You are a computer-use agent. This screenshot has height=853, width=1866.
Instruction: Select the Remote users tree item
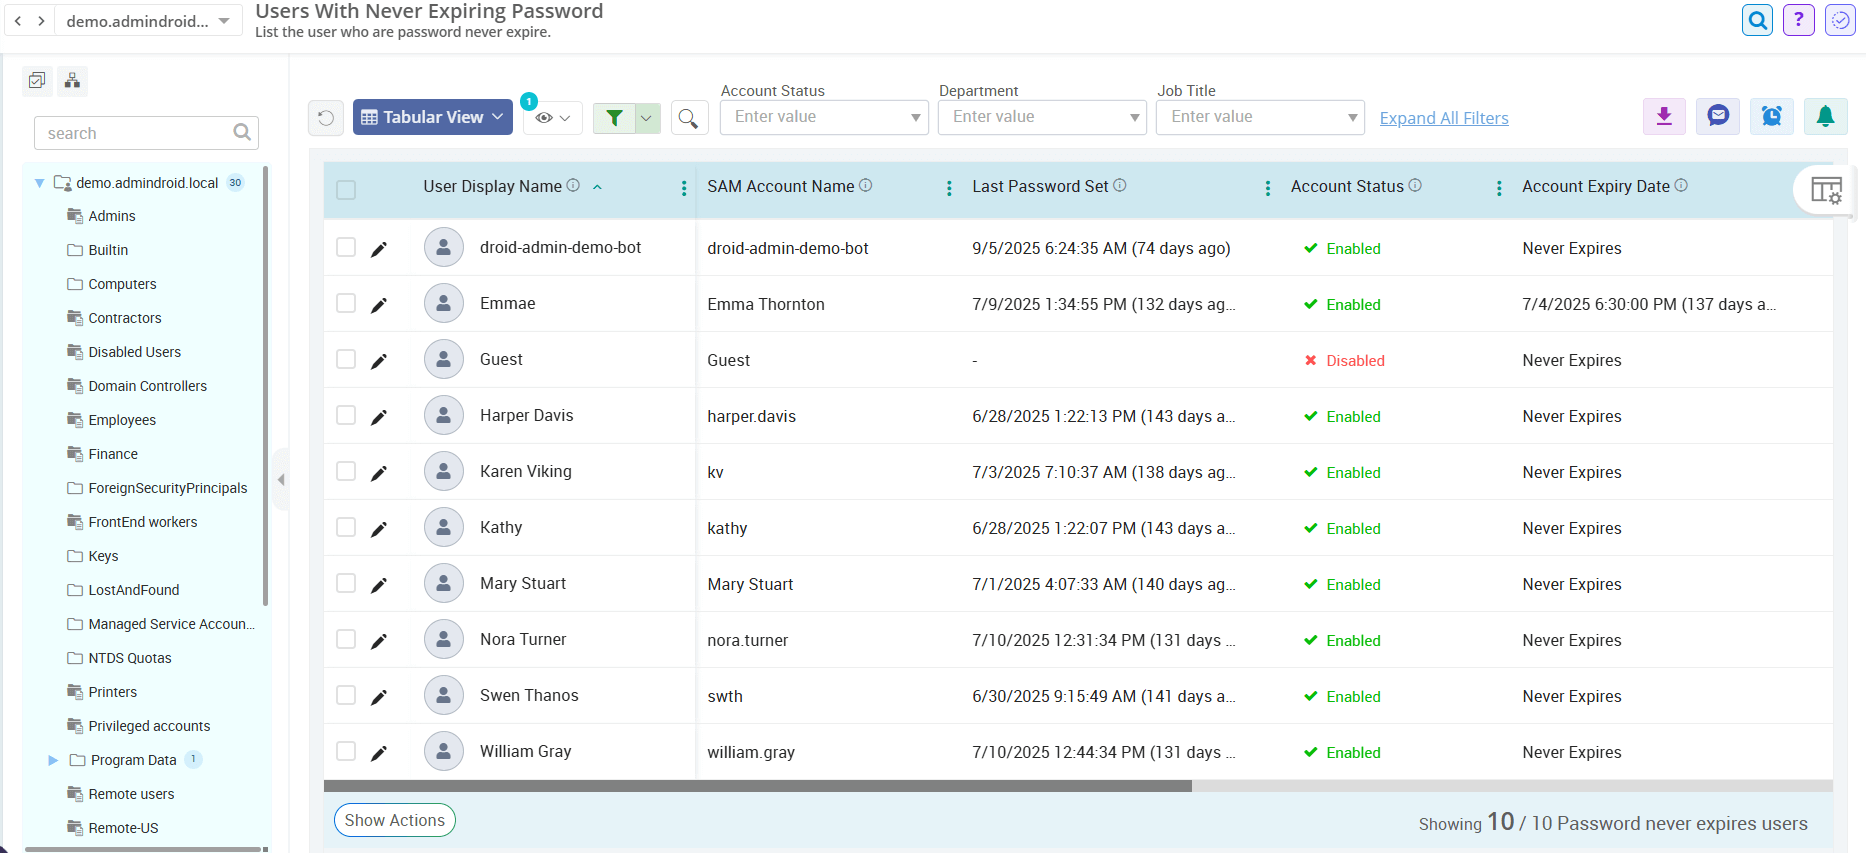131,794
